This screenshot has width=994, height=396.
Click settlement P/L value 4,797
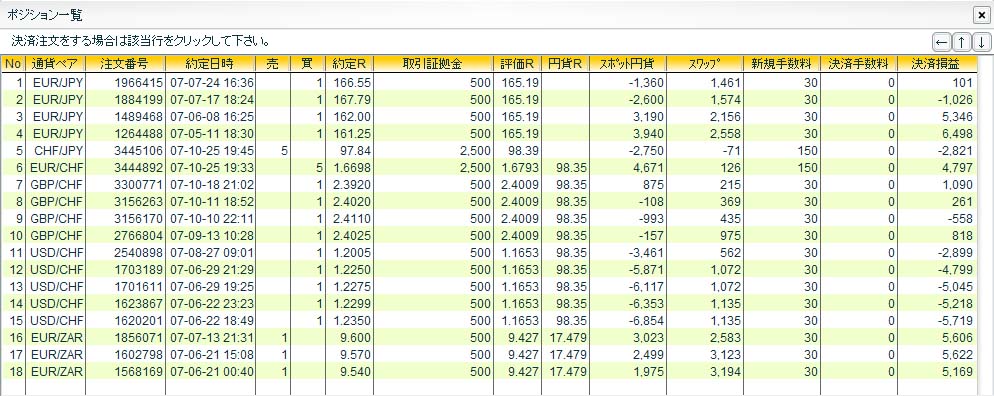957,168
